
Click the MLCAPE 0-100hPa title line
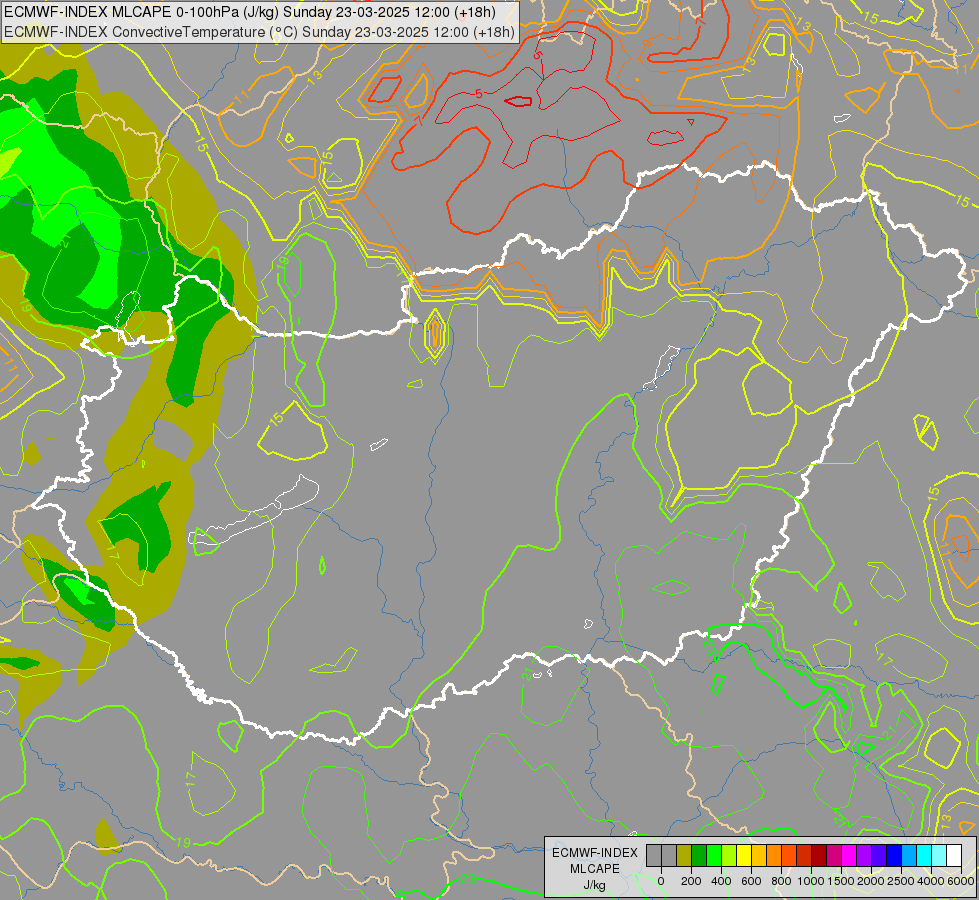pyautogui.click(x=250, y=12)
